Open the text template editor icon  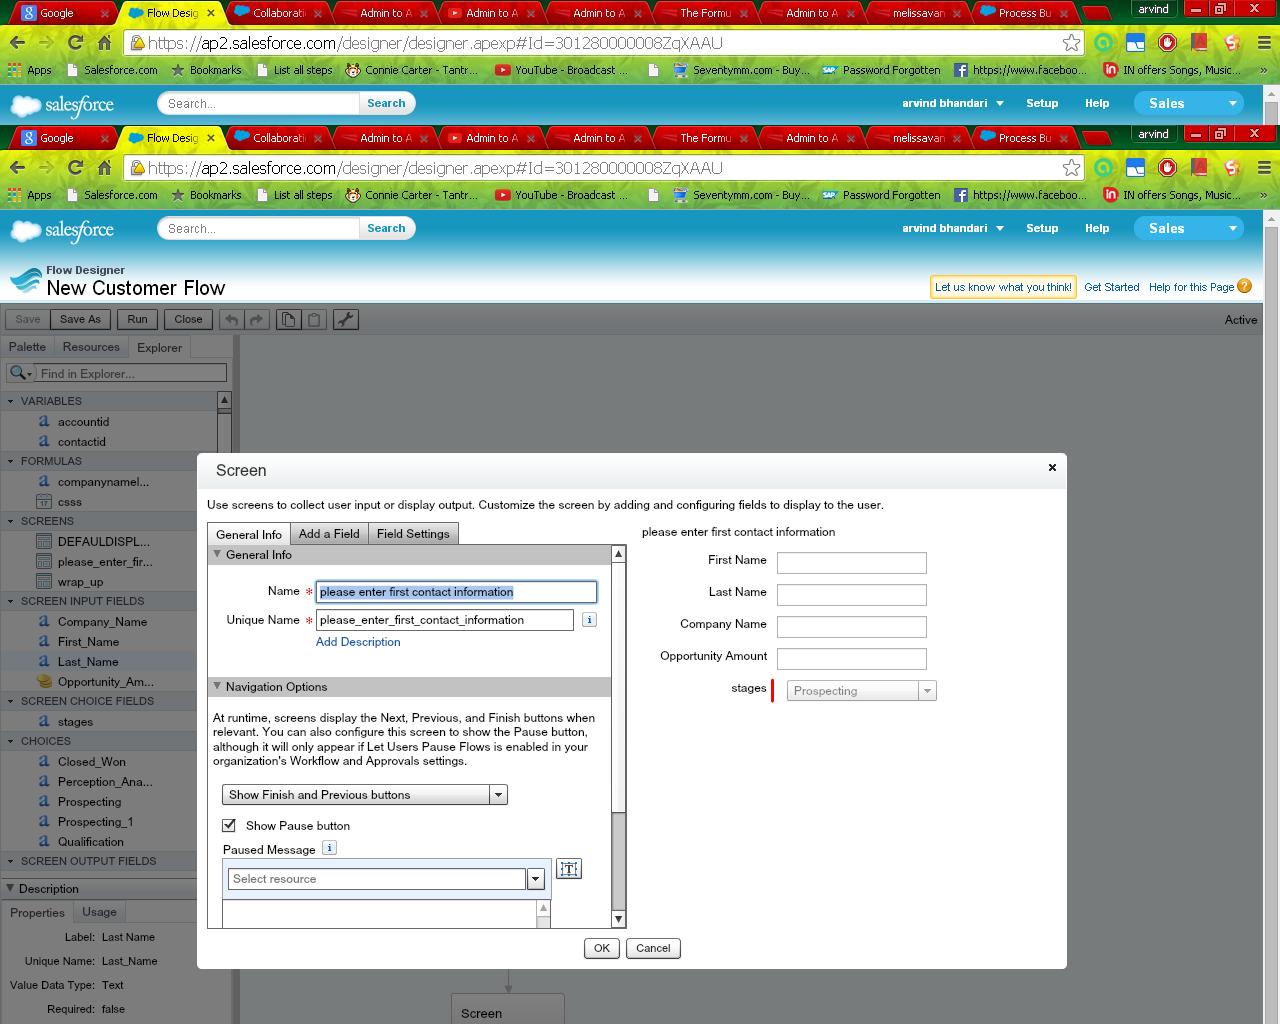coord(569,869)
